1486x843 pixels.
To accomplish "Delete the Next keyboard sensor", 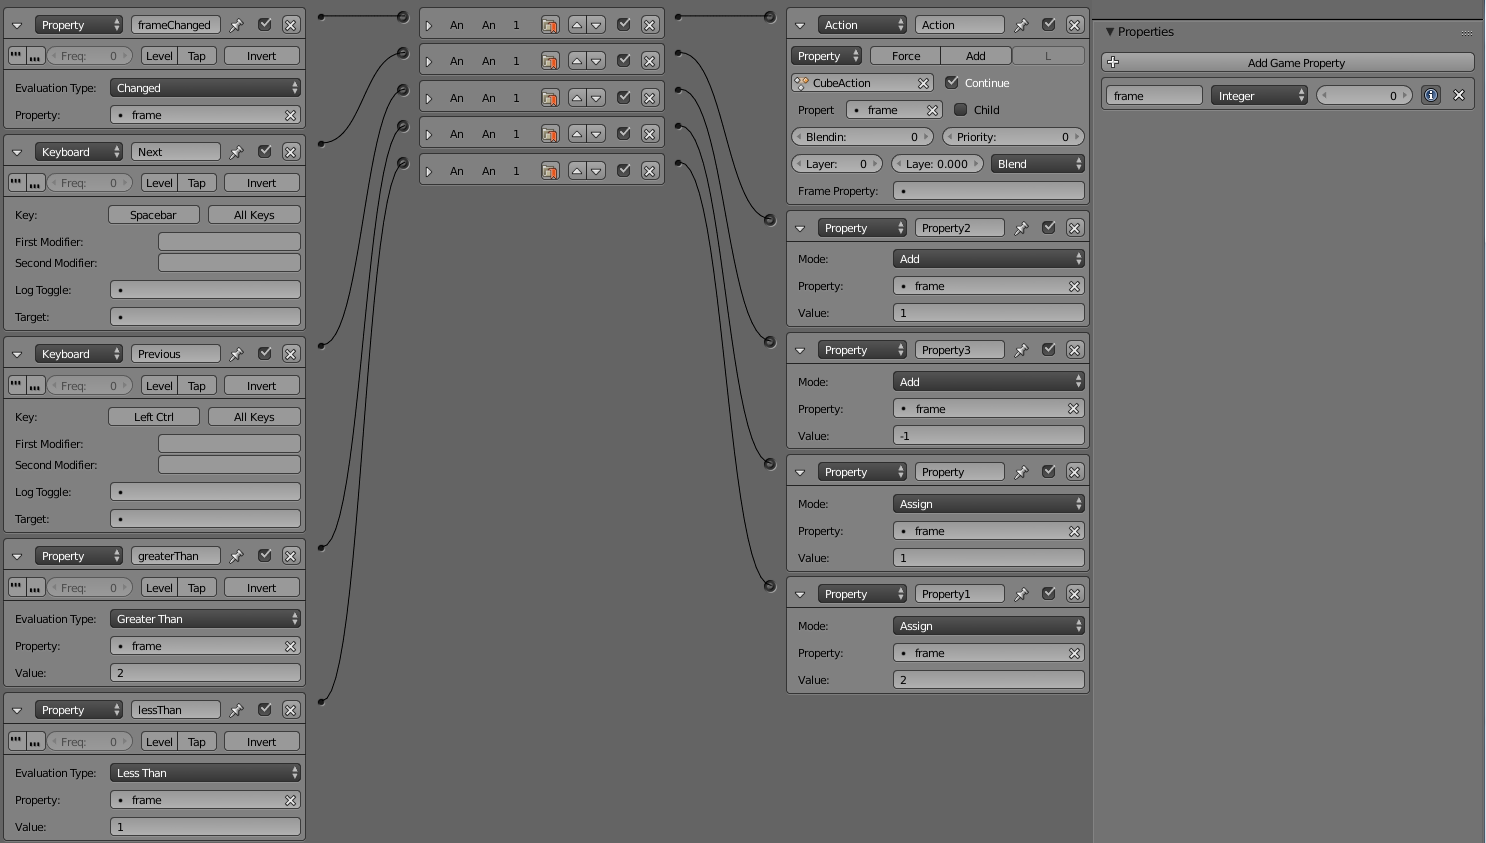I will point(290,152).
